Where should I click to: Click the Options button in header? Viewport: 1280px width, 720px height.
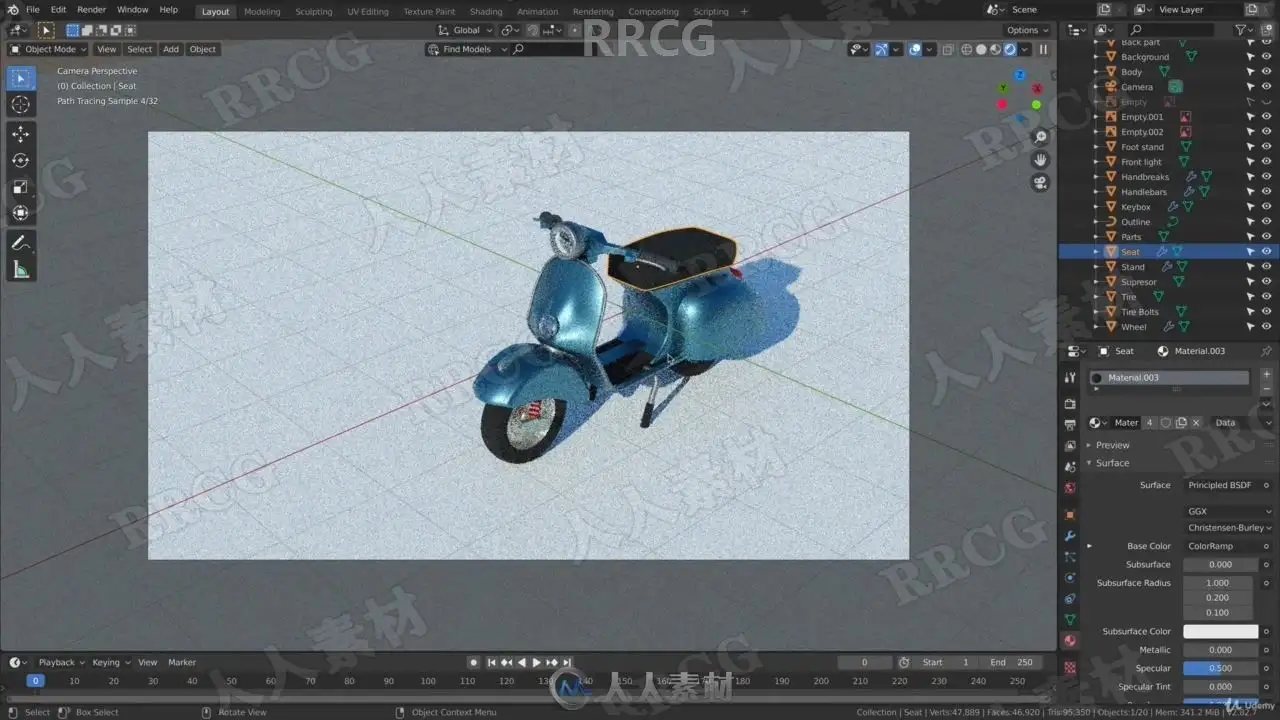pos(1027,31)
